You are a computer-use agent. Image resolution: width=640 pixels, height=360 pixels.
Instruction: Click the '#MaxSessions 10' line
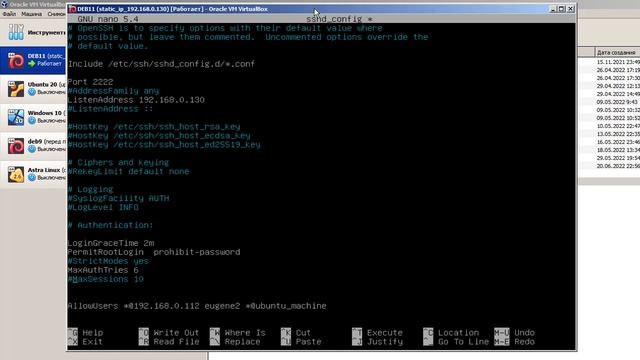coord(106,279)
